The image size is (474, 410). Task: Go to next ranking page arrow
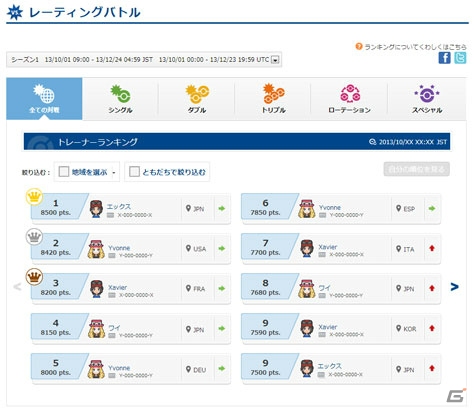coord(455,287)
